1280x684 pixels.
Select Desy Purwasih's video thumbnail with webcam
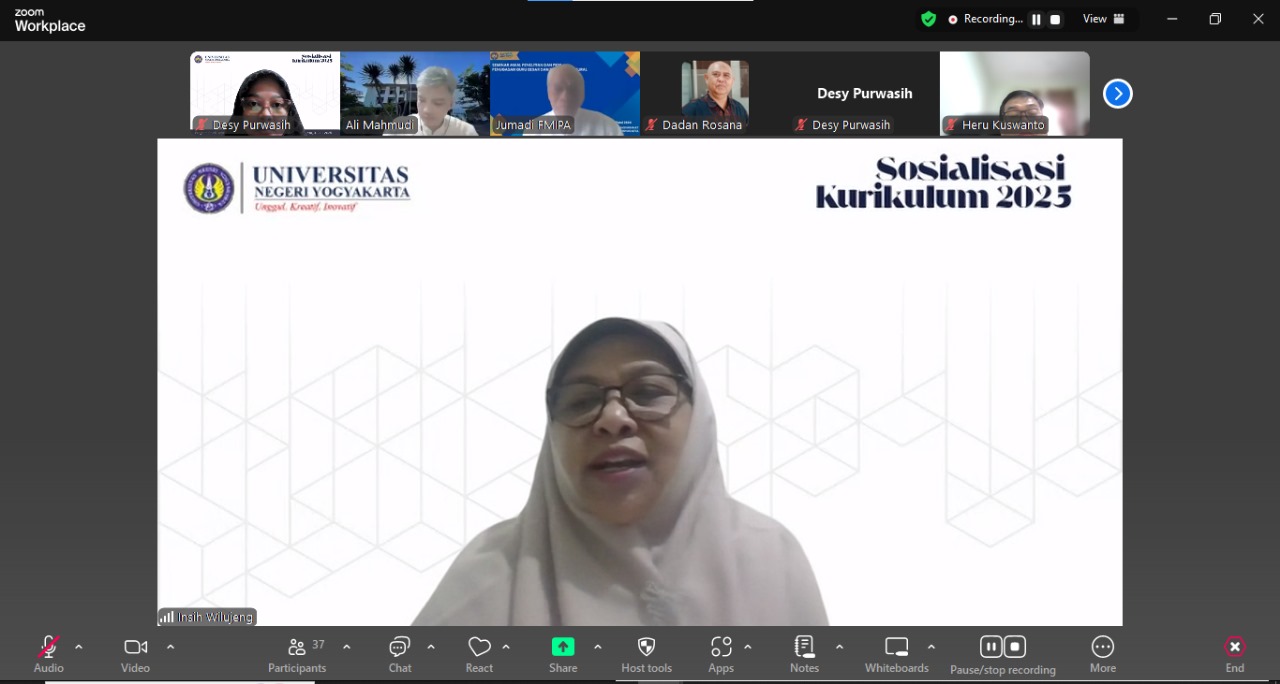[265, 93]
